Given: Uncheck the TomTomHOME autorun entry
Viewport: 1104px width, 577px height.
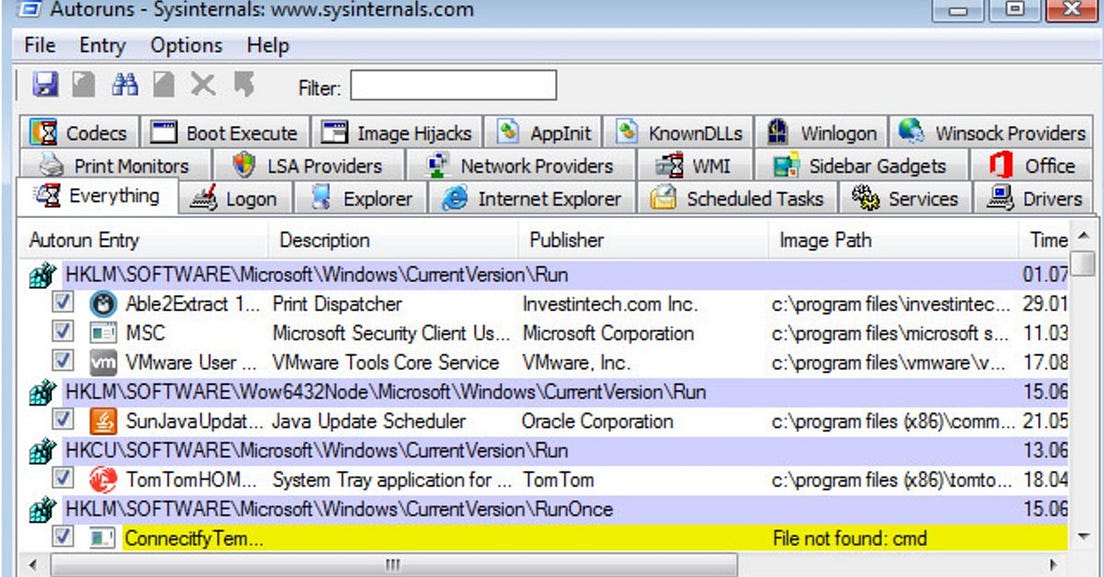Looking at the screenshot, I should tap(63, 478).
